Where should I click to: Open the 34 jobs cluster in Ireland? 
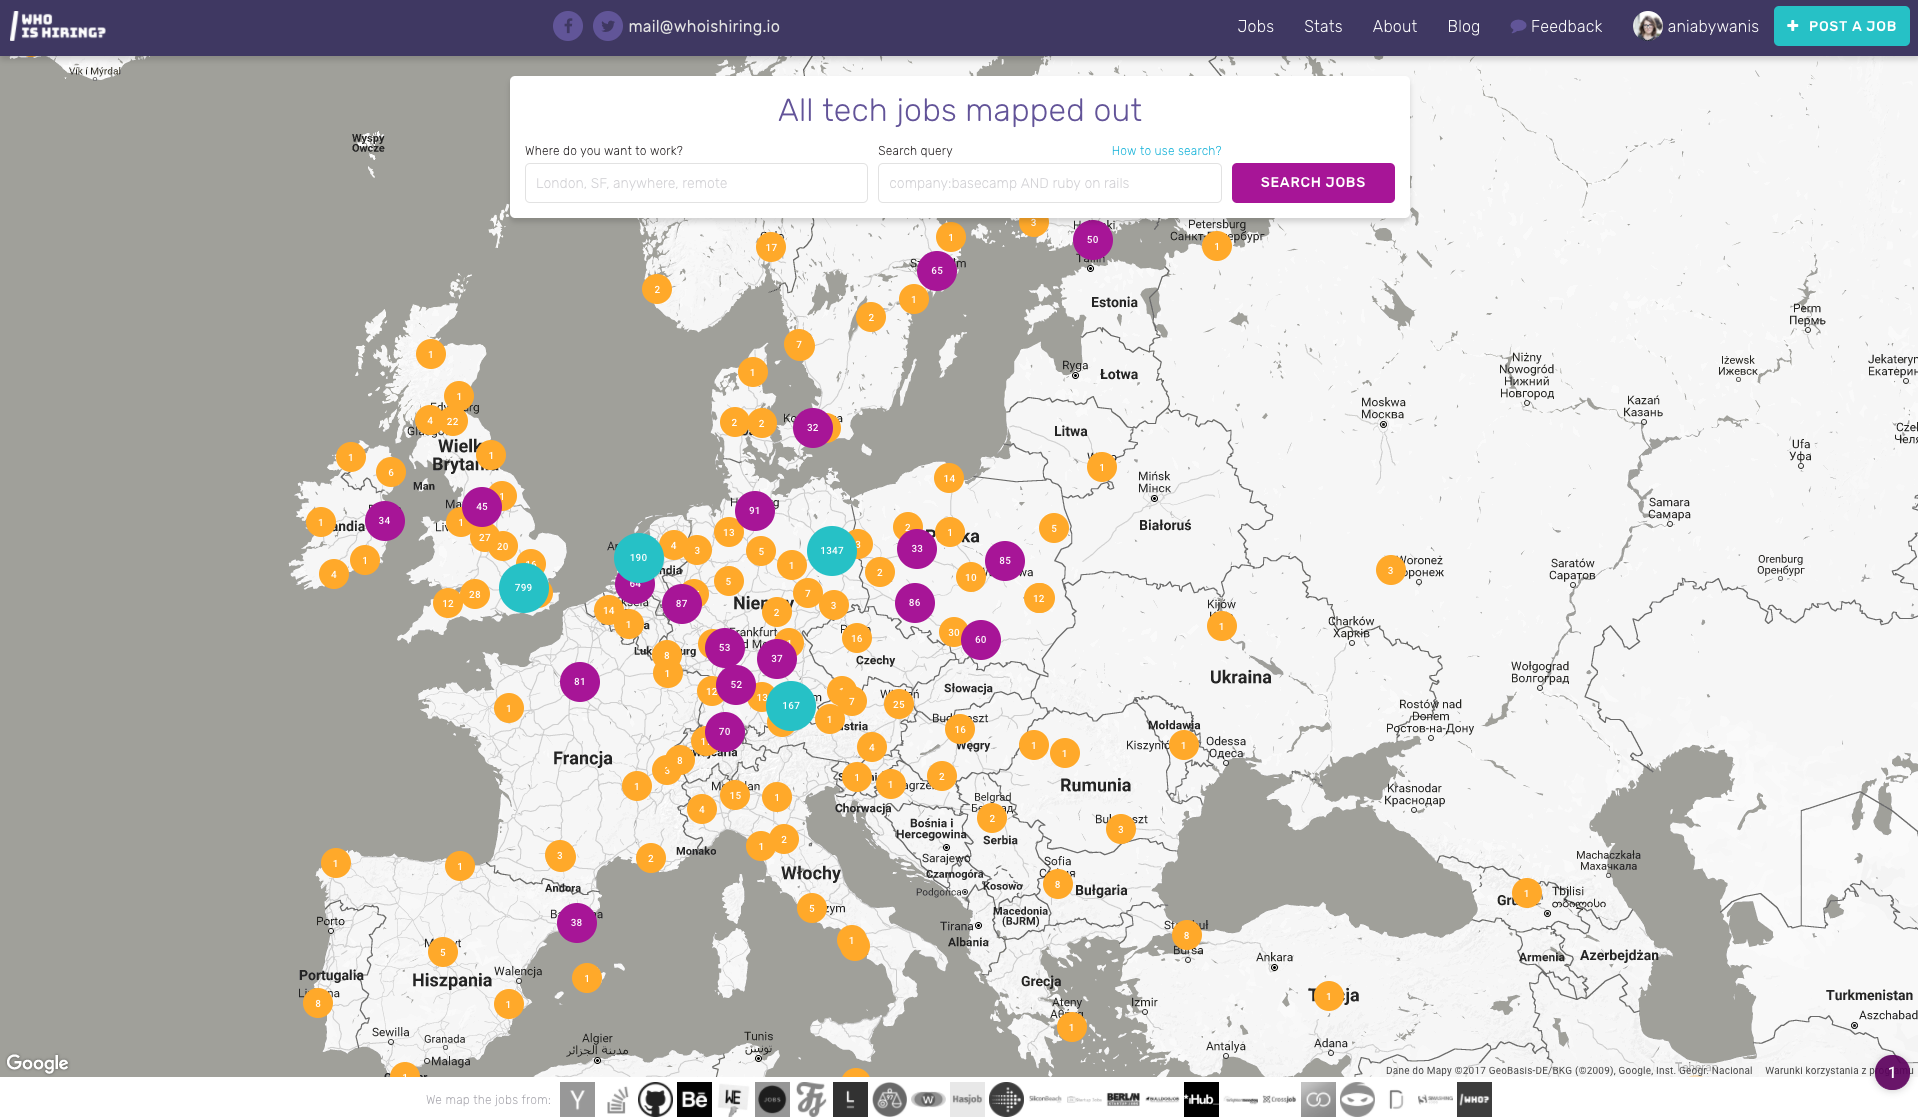click(x=385, y=520)
